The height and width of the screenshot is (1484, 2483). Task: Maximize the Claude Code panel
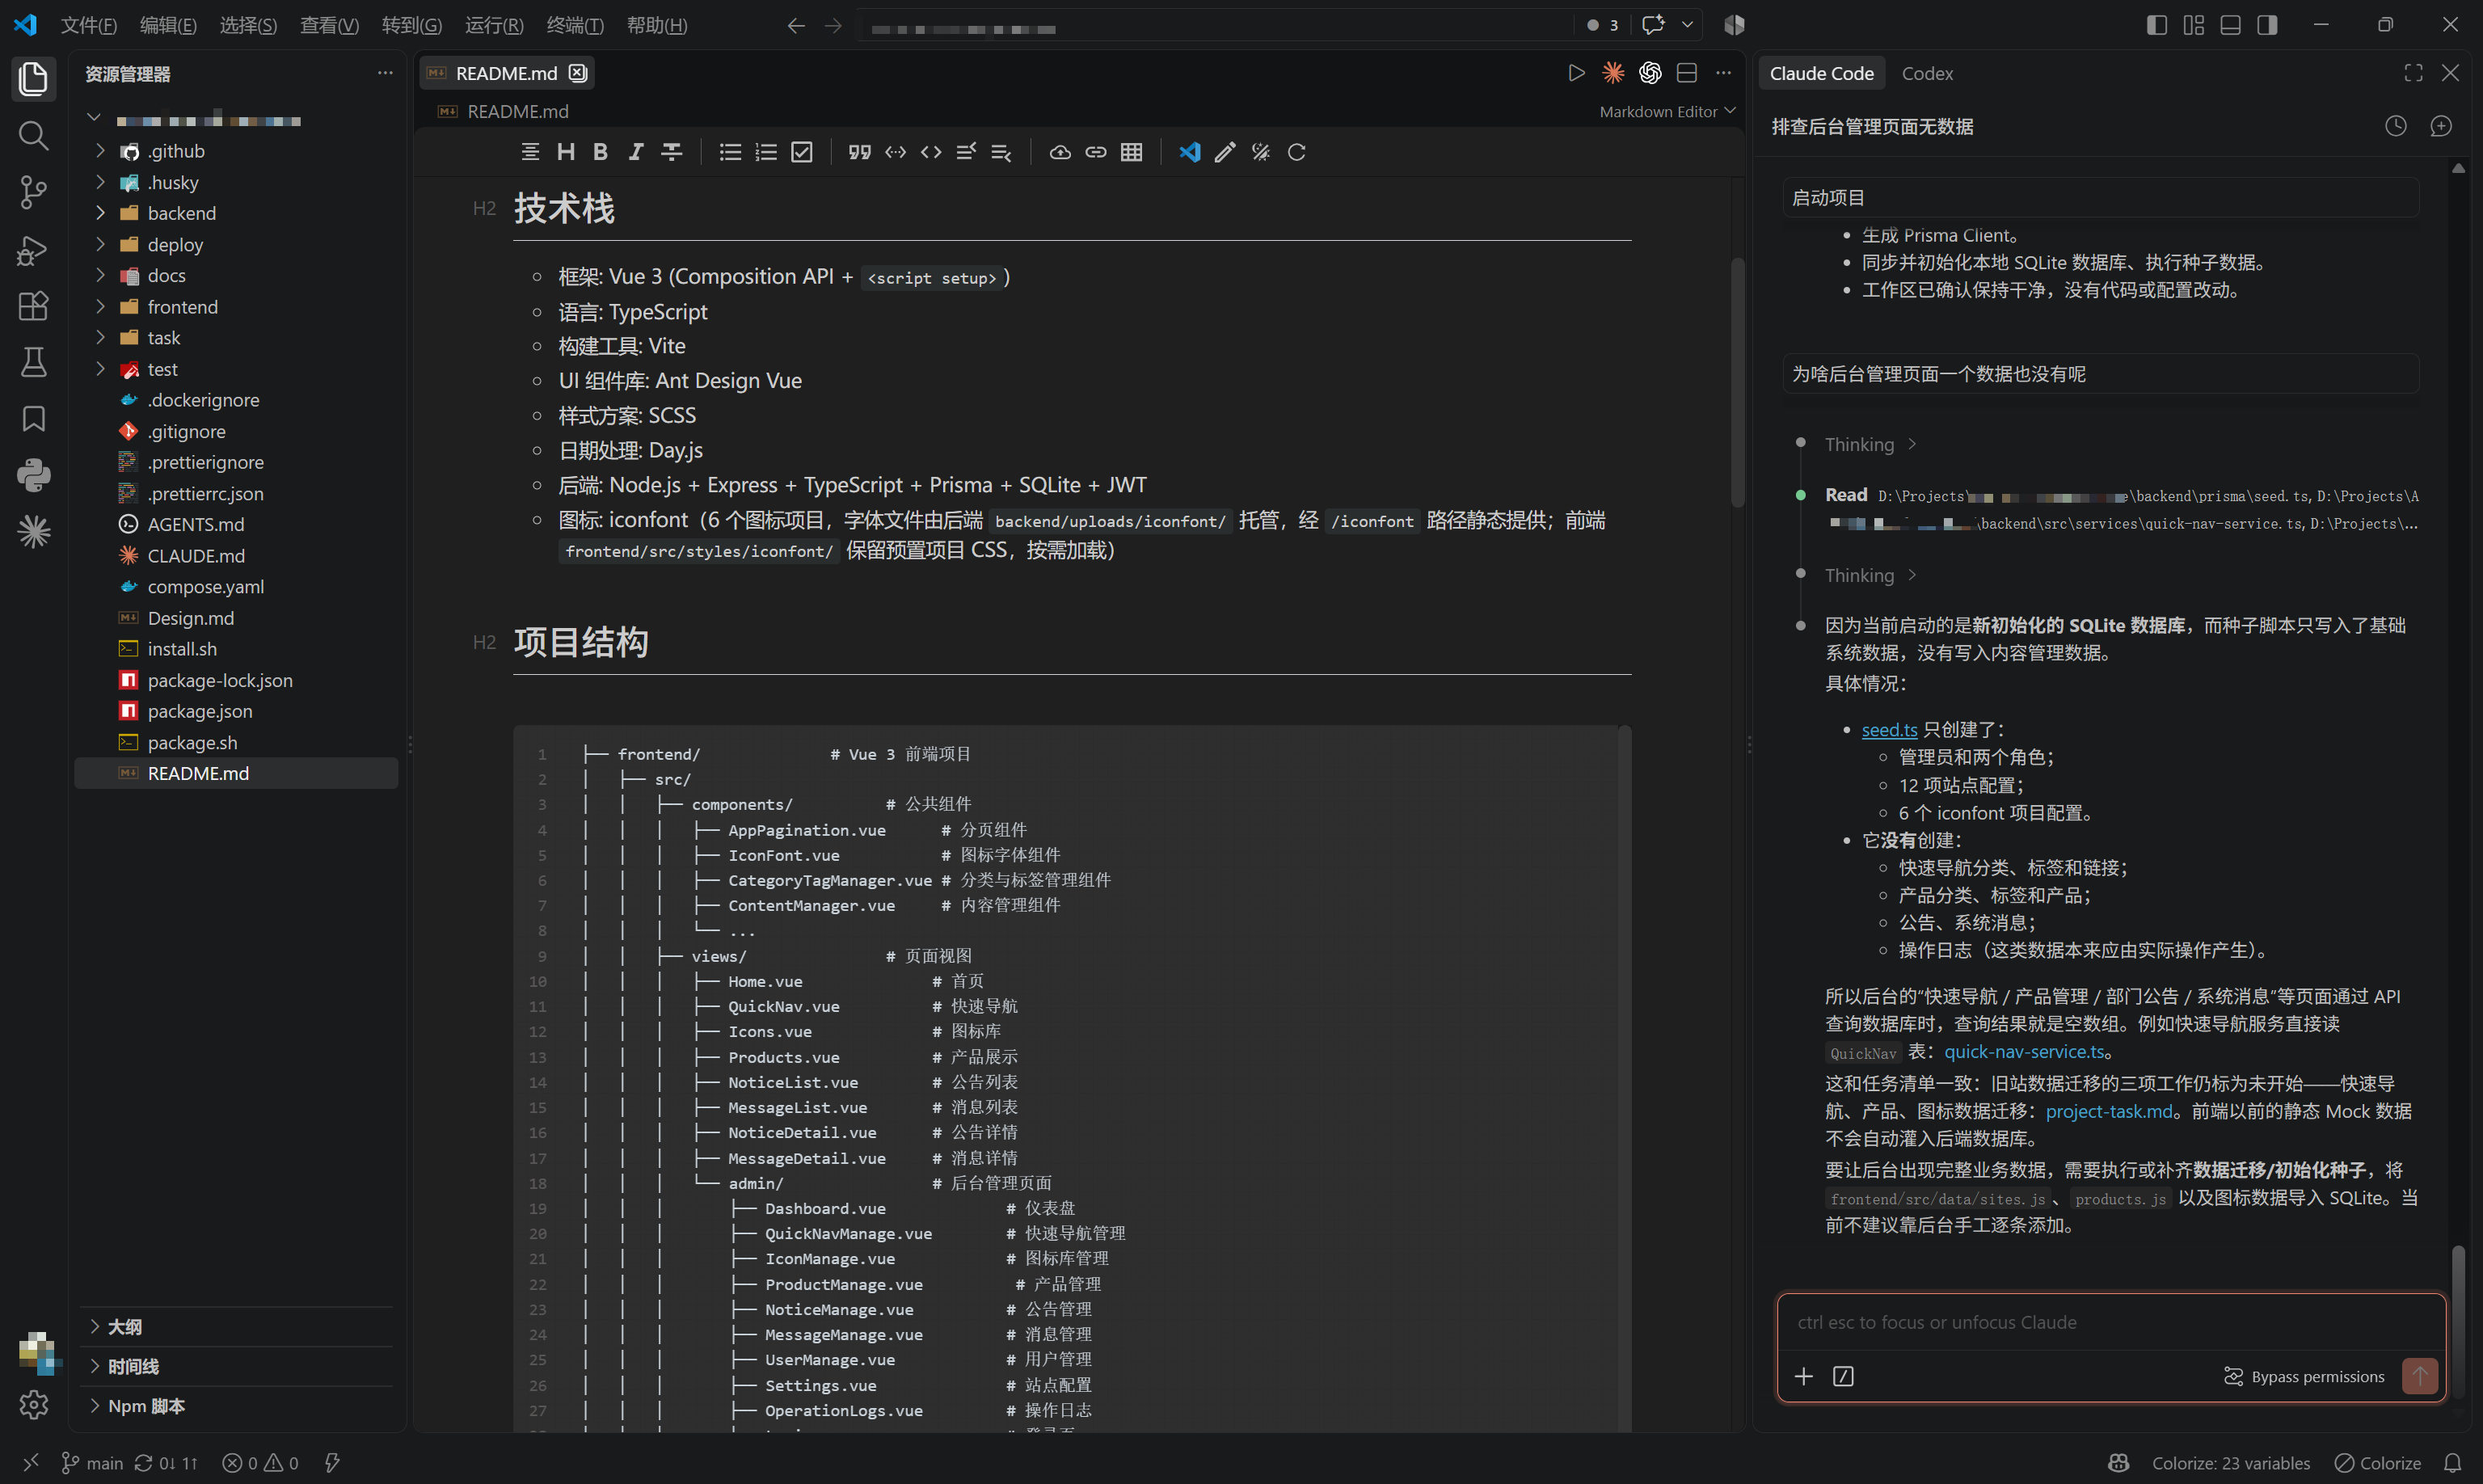(x=2413, y=73)
